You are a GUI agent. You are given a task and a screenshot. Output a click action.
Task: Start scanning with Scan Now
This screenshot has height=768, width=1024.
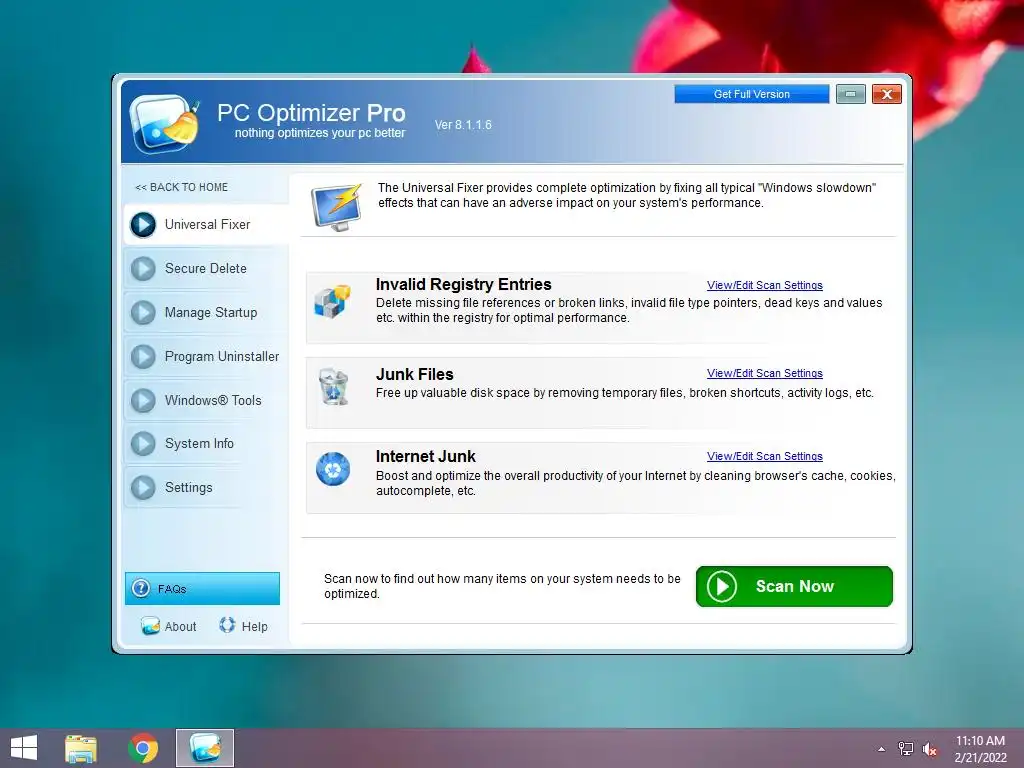[x=794, y=586]
